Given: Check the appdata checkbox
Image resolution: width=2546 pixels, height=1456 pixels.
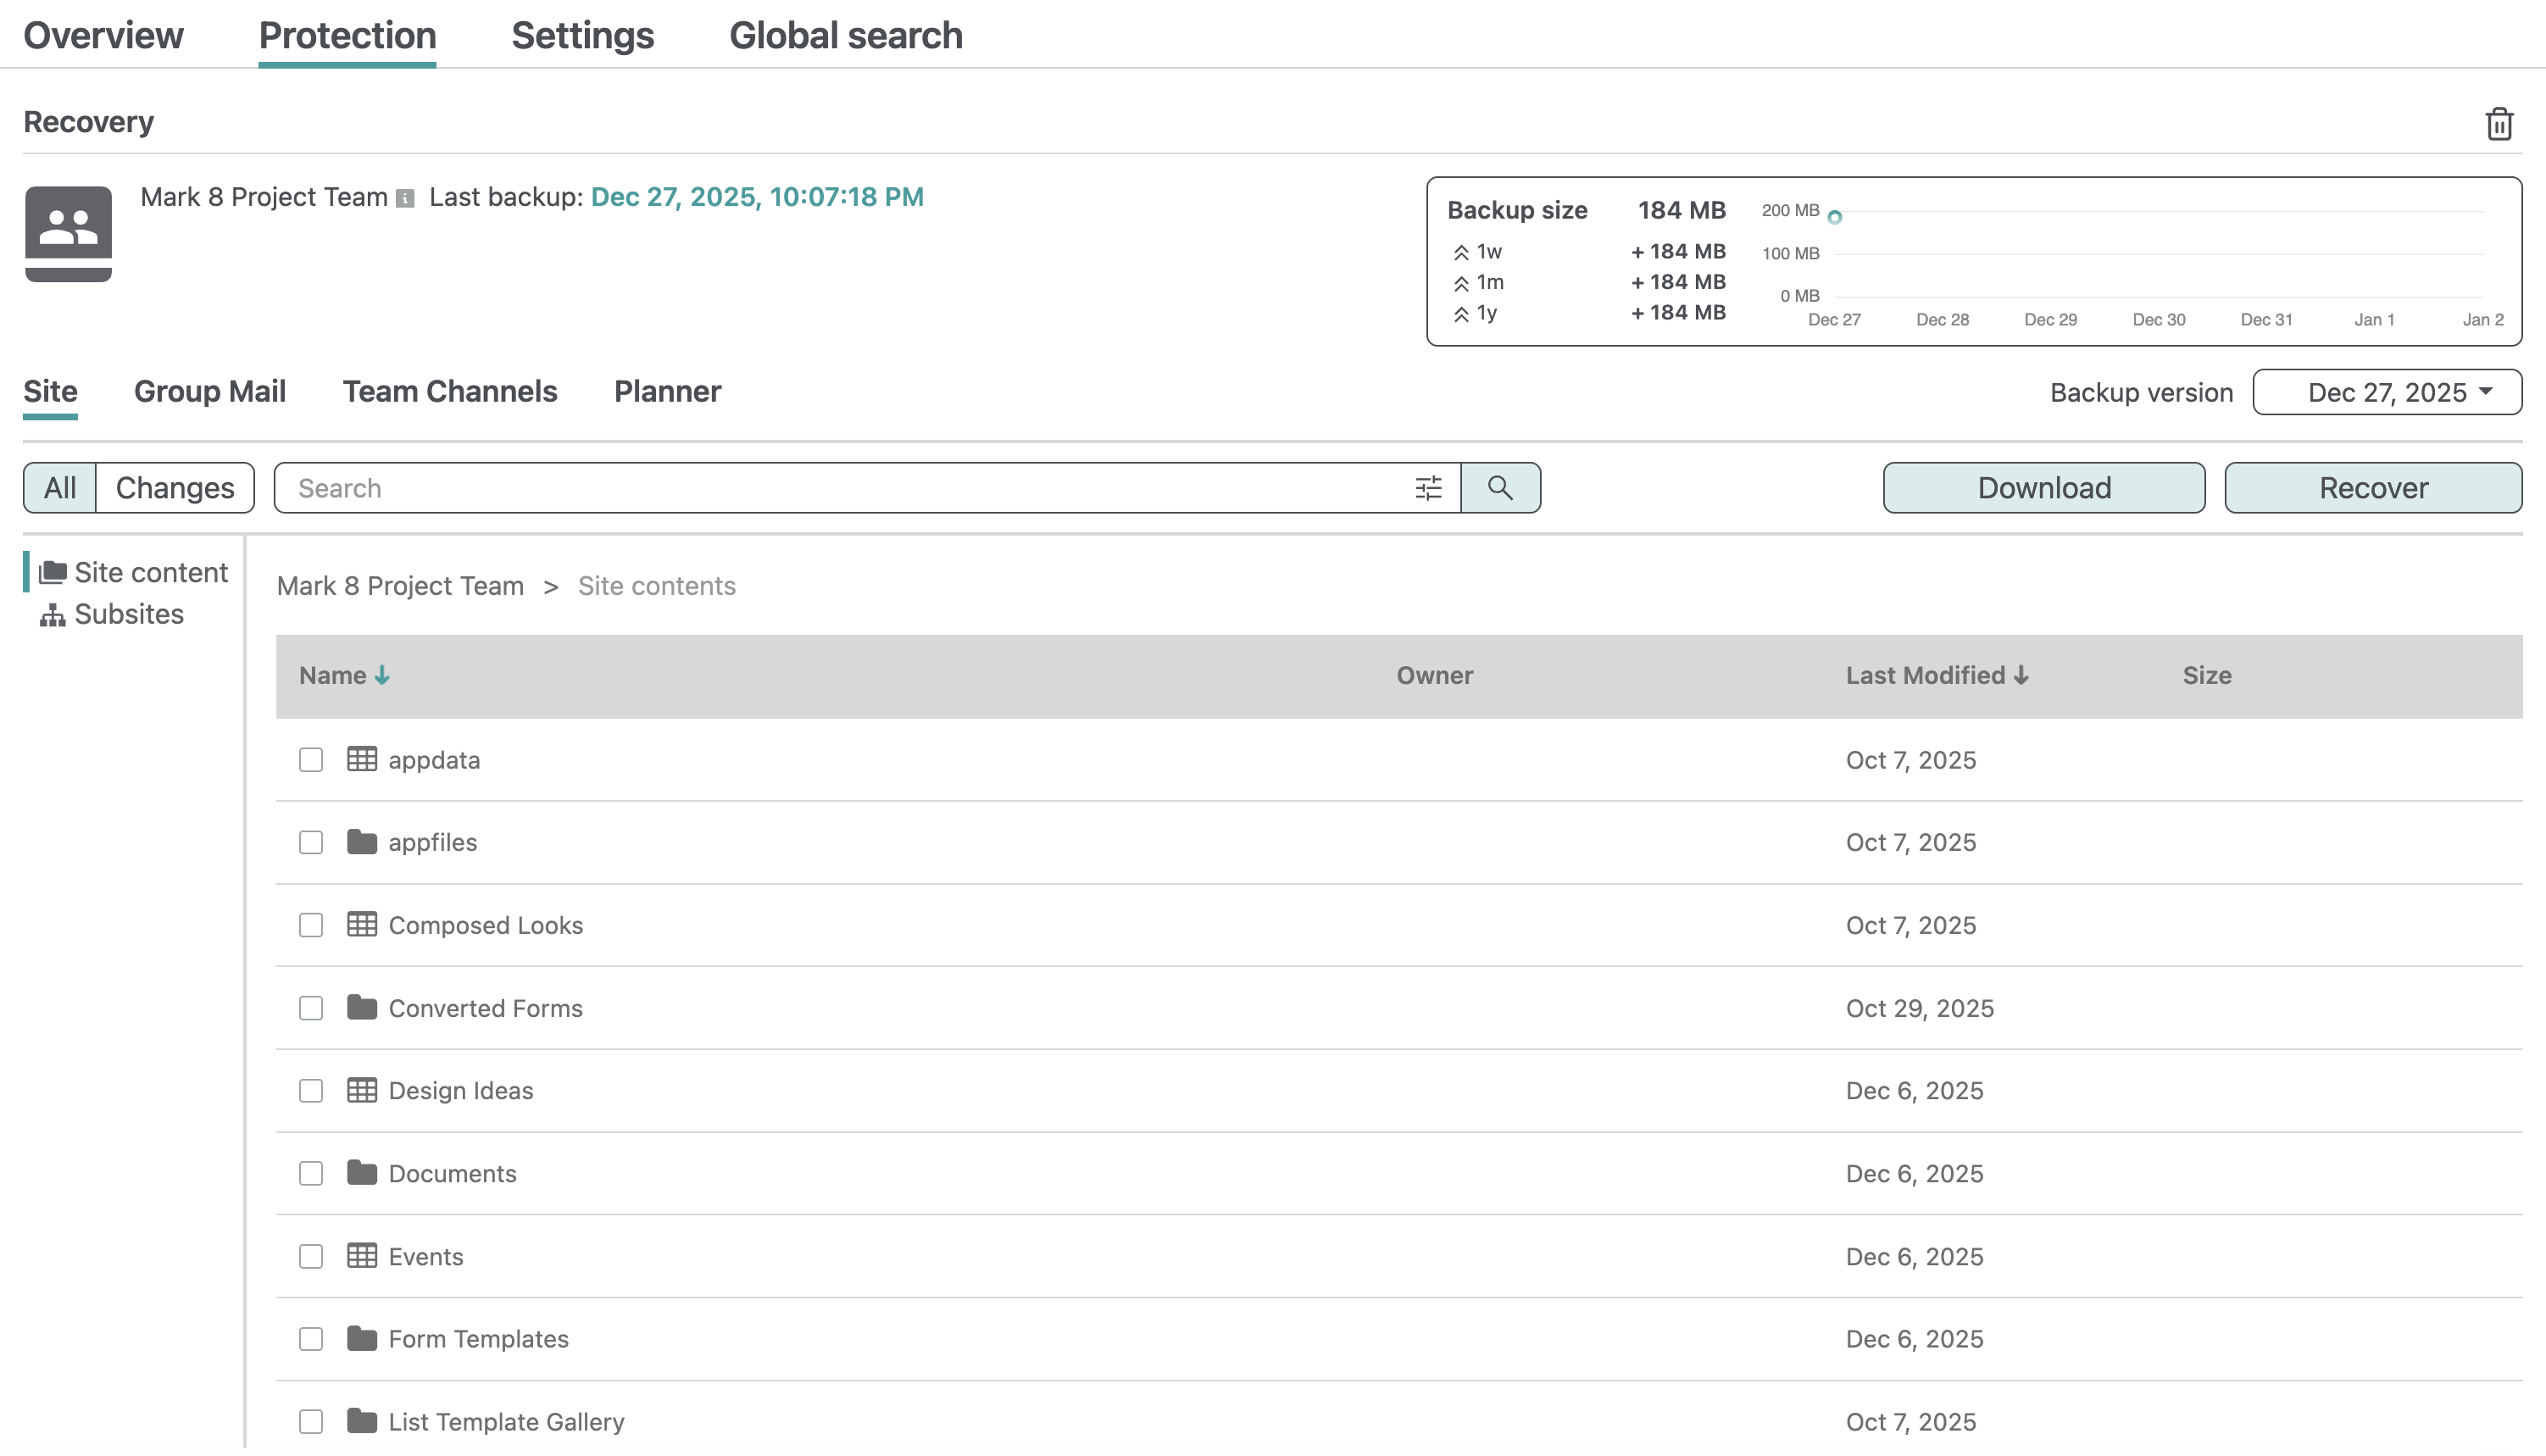Looking at the screenshot, I should coord(311,760).
